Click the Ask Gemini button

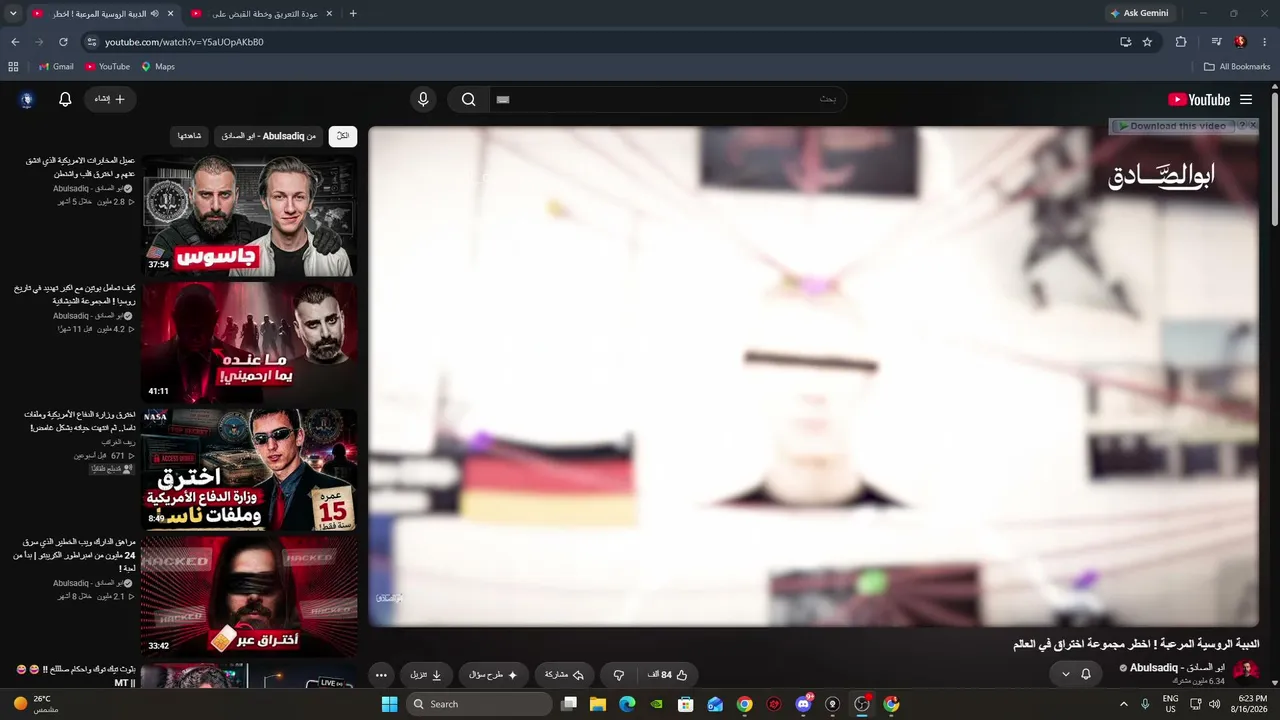[x=1141, y=13]
